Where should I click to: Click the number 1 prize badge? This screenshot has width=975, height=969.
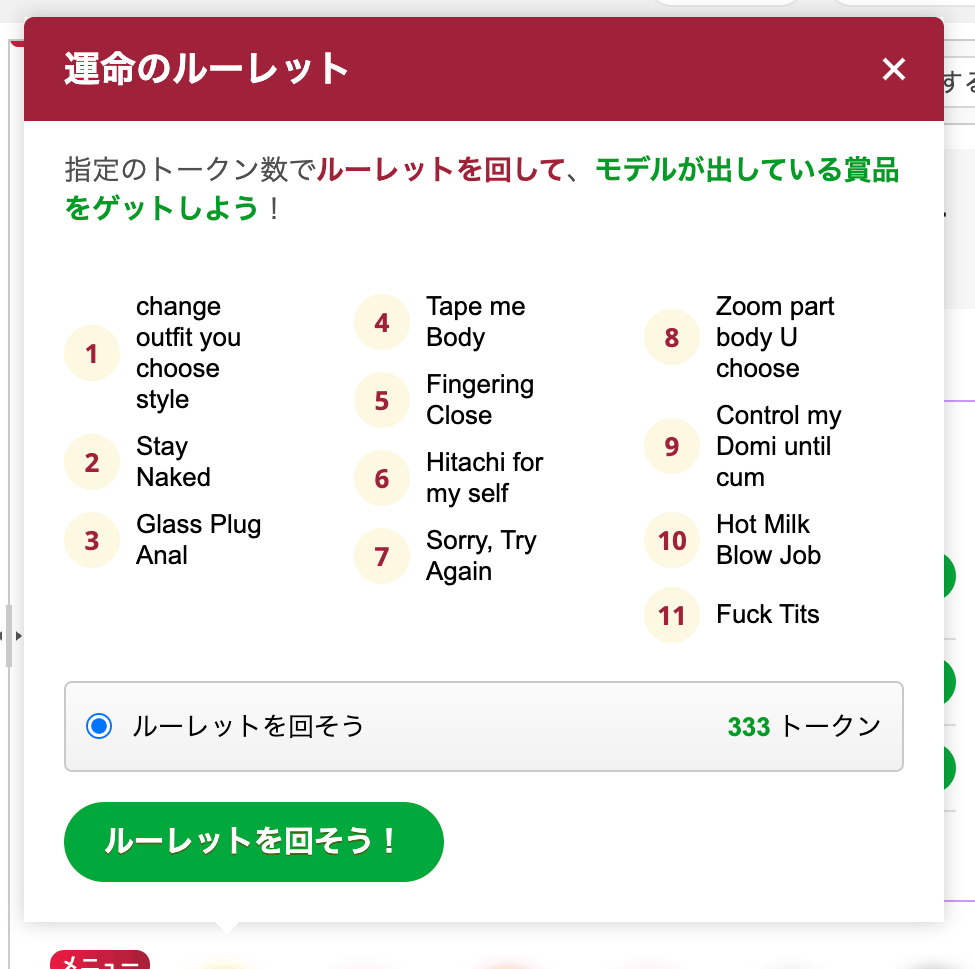[x=92, y=353]
